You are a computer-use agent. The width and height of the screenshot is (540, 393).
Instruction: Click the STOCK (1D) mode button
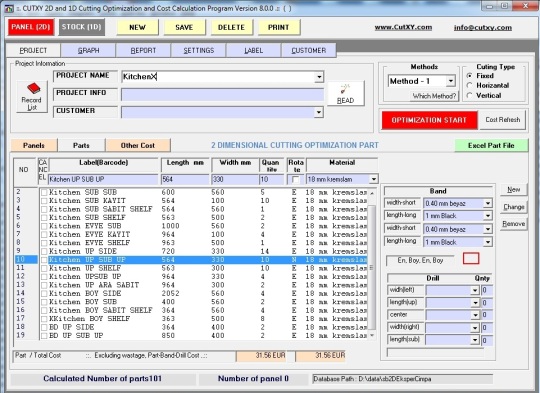[82, 27]
